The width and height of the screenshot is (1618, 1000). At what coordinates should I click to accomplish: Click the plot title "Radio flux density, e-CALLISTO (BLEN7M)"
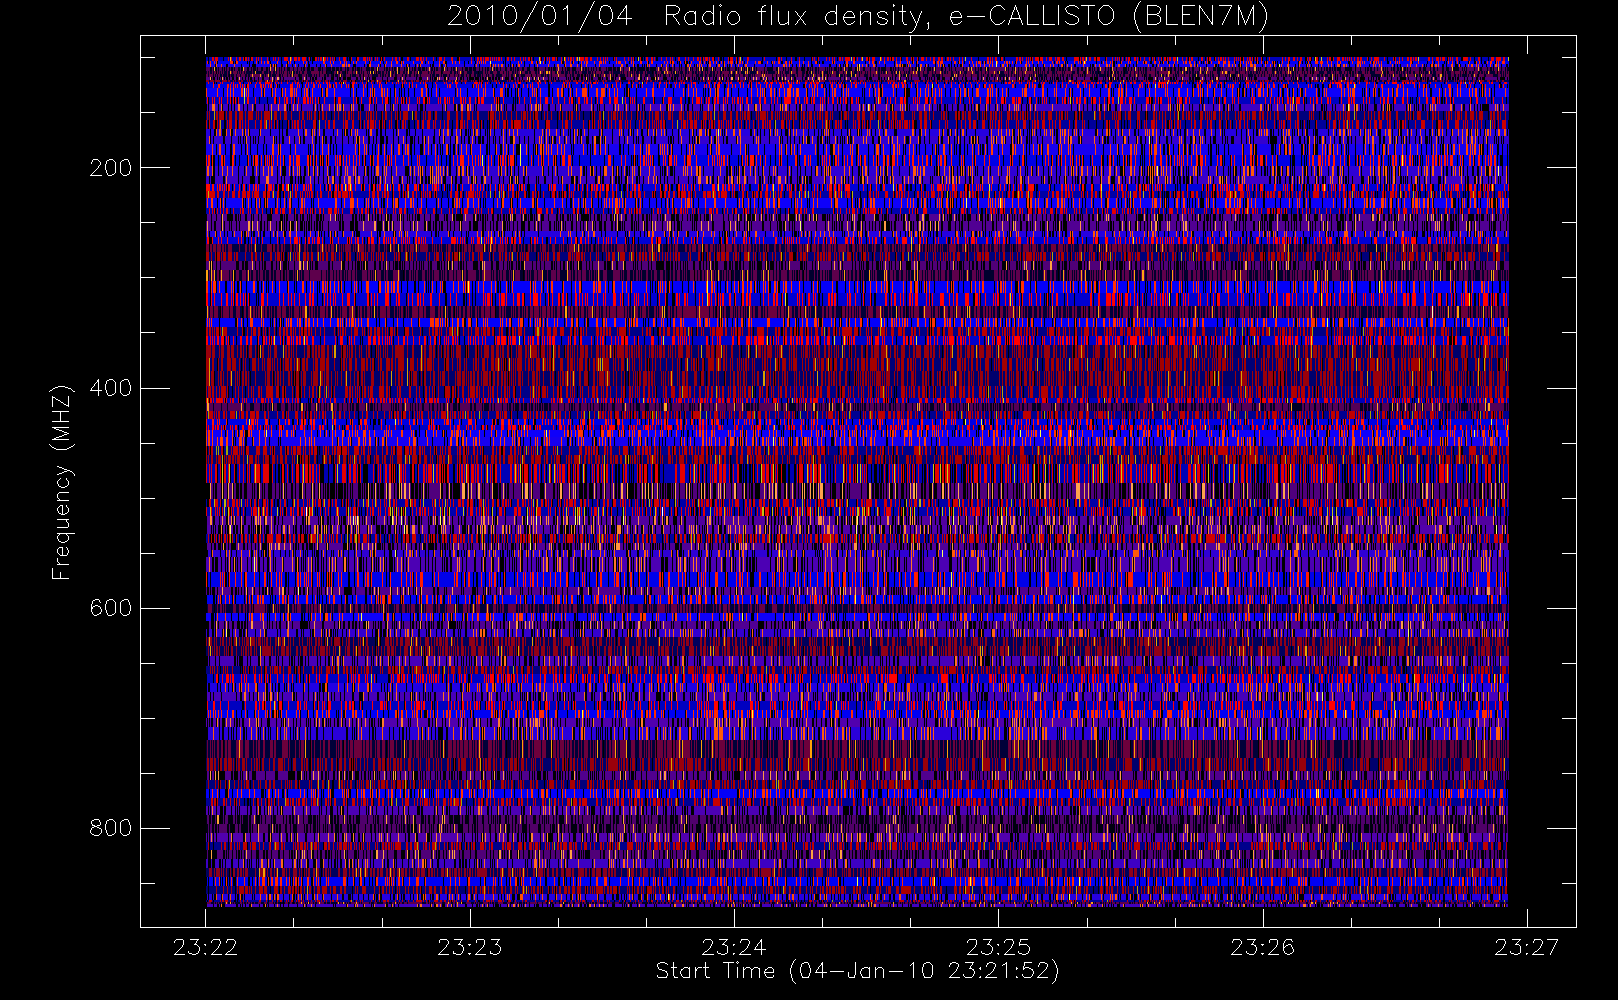pos(966,16)
